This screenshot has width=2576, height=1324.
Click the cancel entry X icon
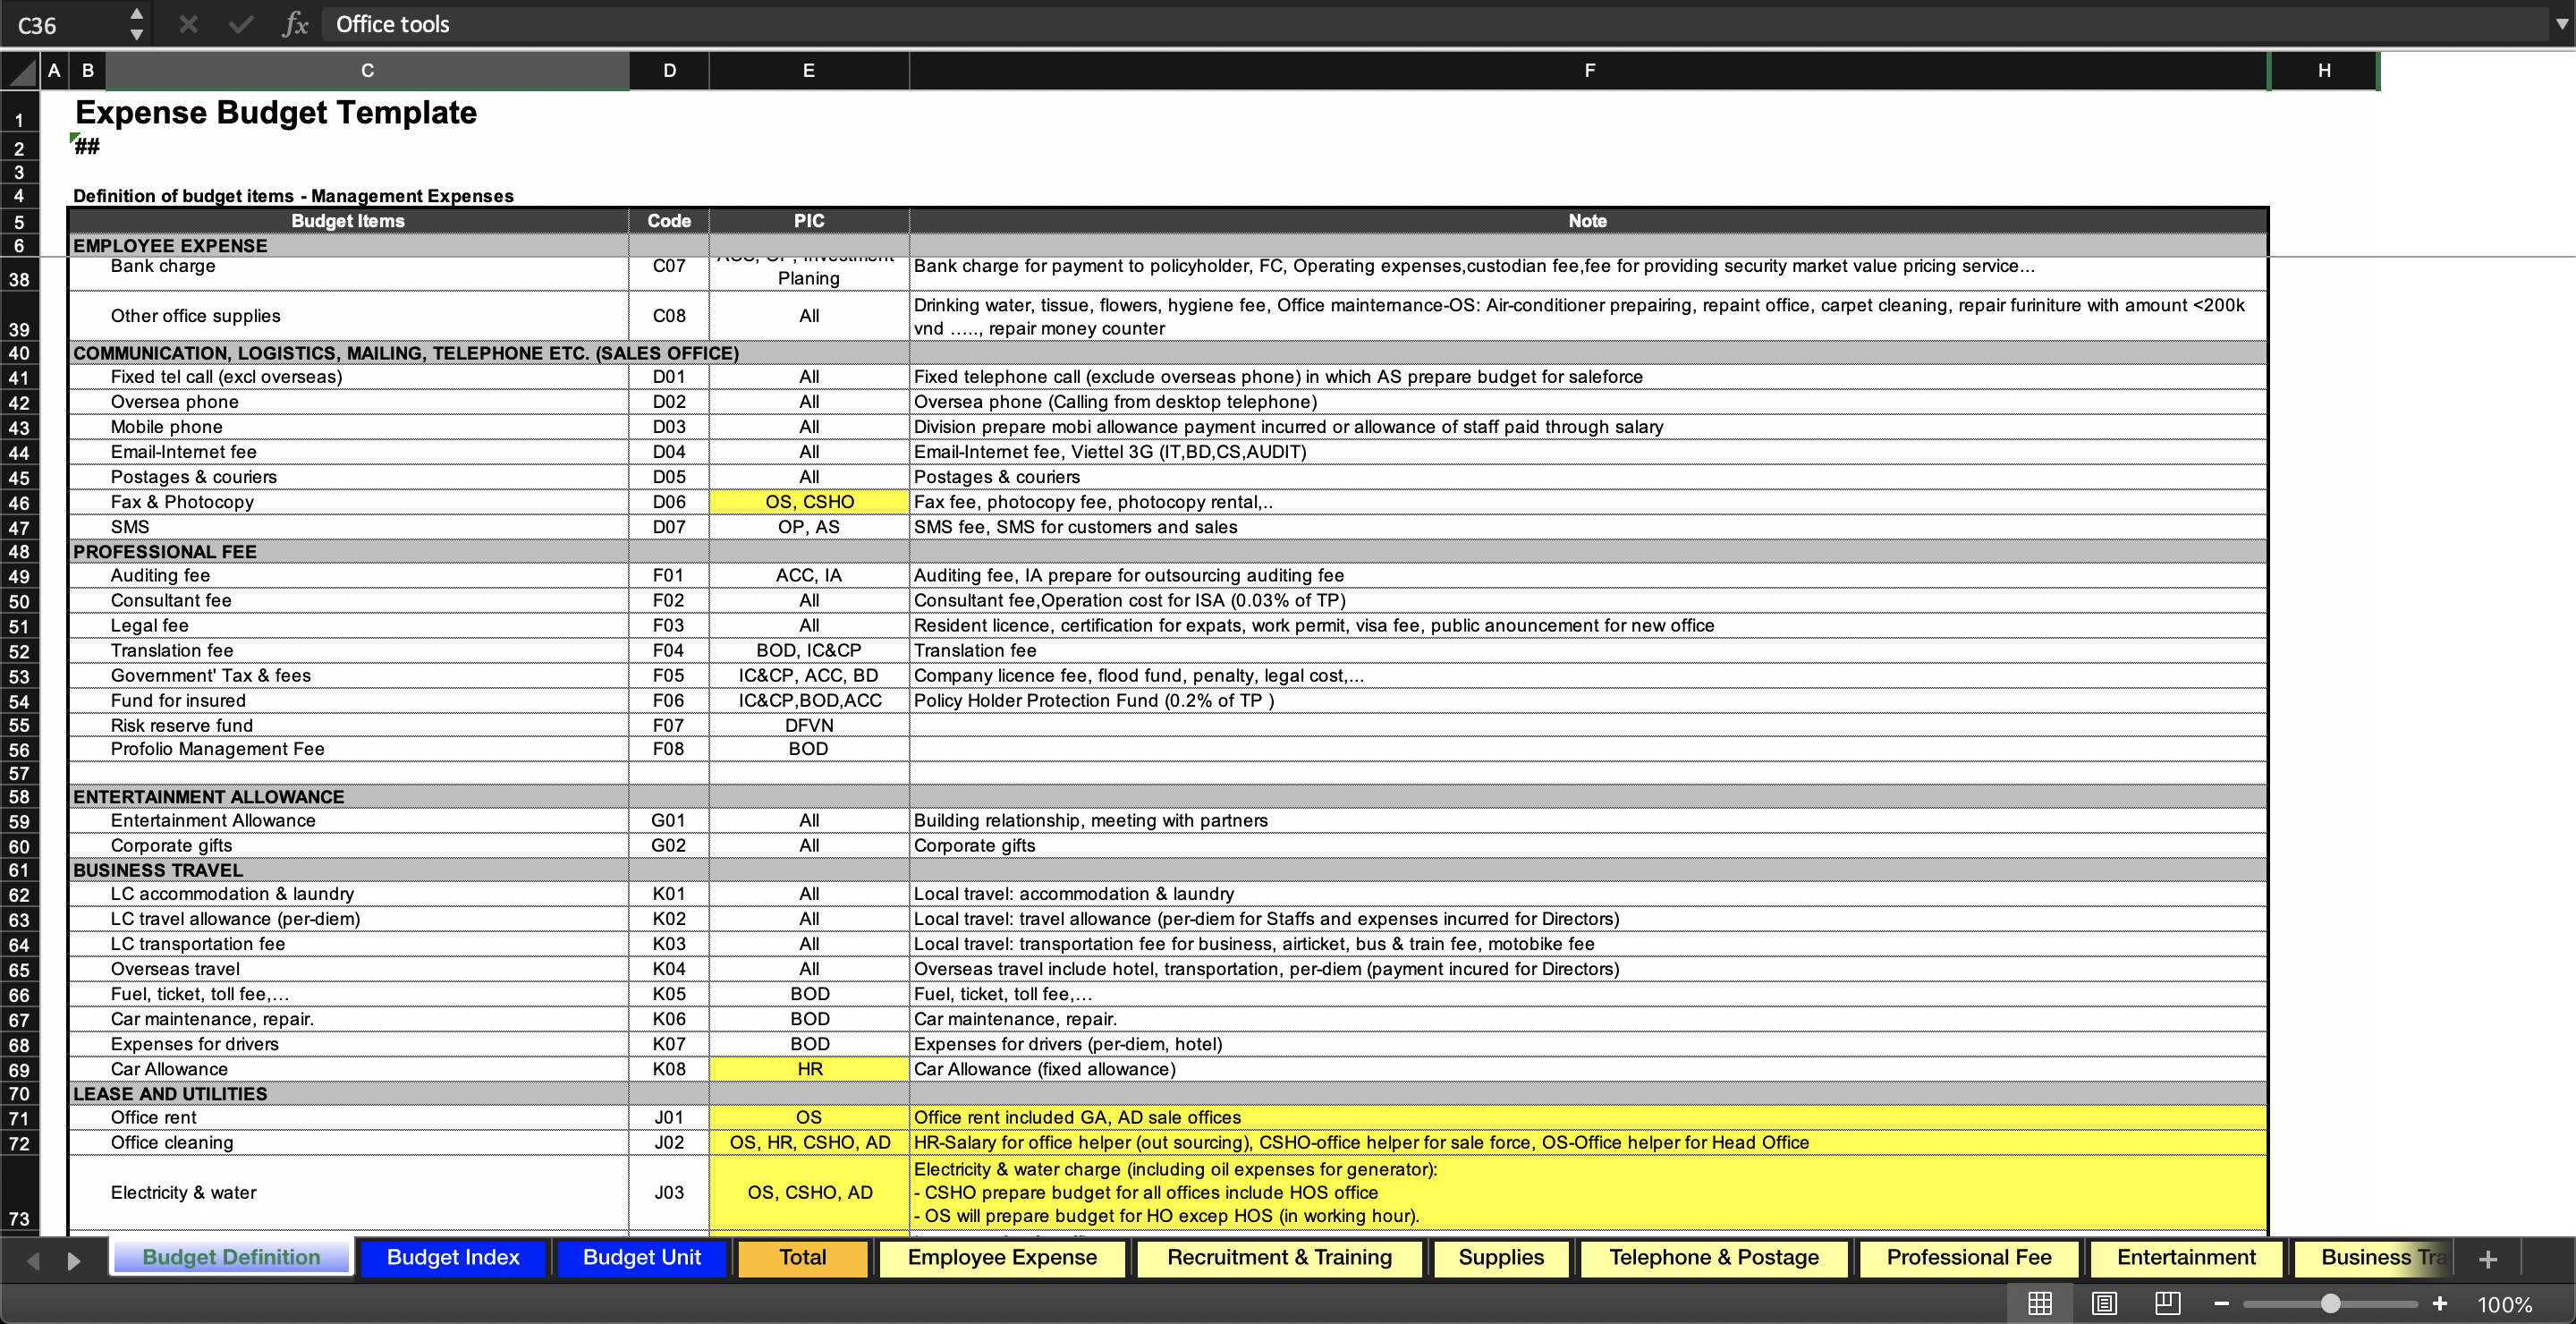tap(188, 24)
